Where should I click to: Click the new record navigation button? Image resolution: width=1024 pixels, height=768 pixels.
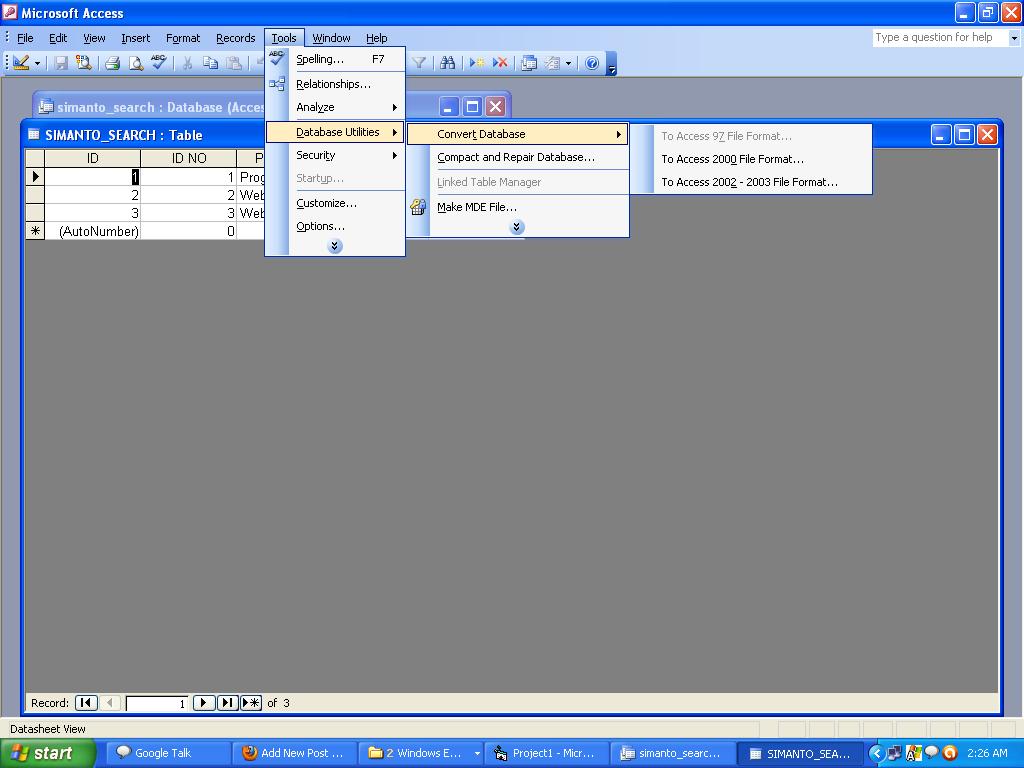click(x=251, y=703)
